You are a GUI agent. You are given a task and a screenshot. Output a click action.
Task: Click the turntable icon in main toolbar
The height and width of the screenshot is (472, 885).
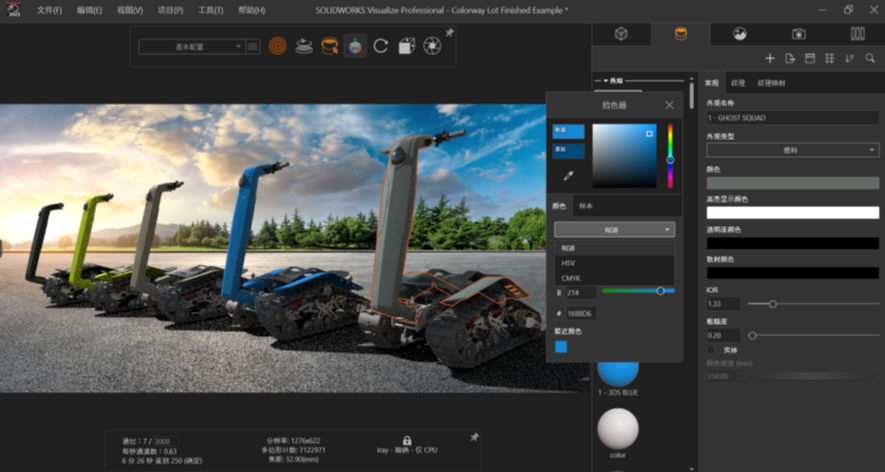pos(304,46)
